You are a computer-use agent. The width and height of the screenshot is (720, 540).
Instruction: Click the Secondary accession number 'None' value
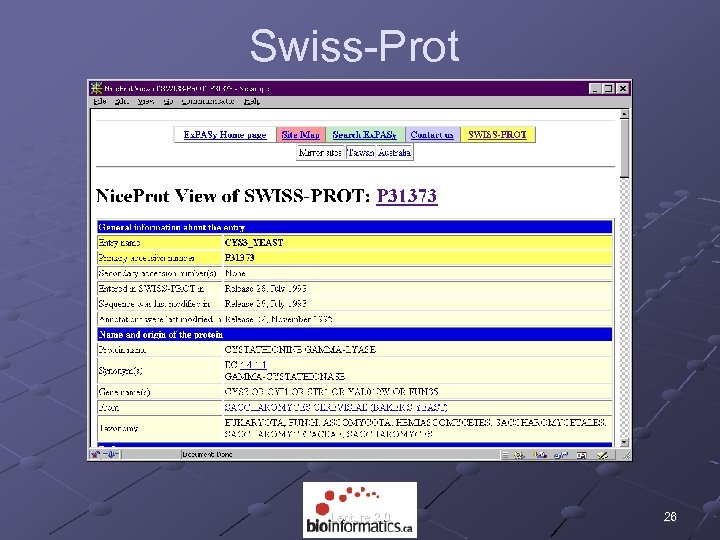tap(235, 273)
